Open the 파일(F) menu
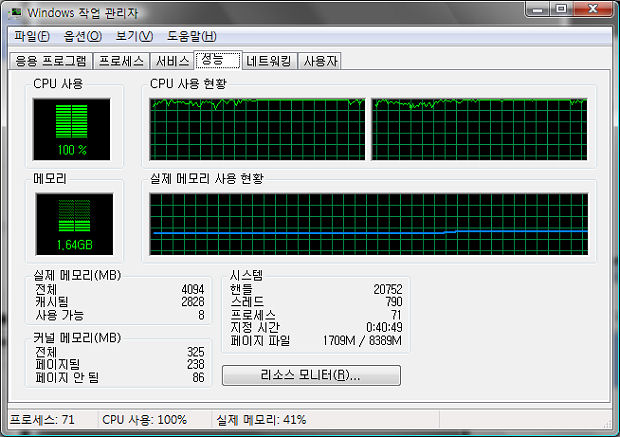The image size is (620, 437). [x=32, y=36]
